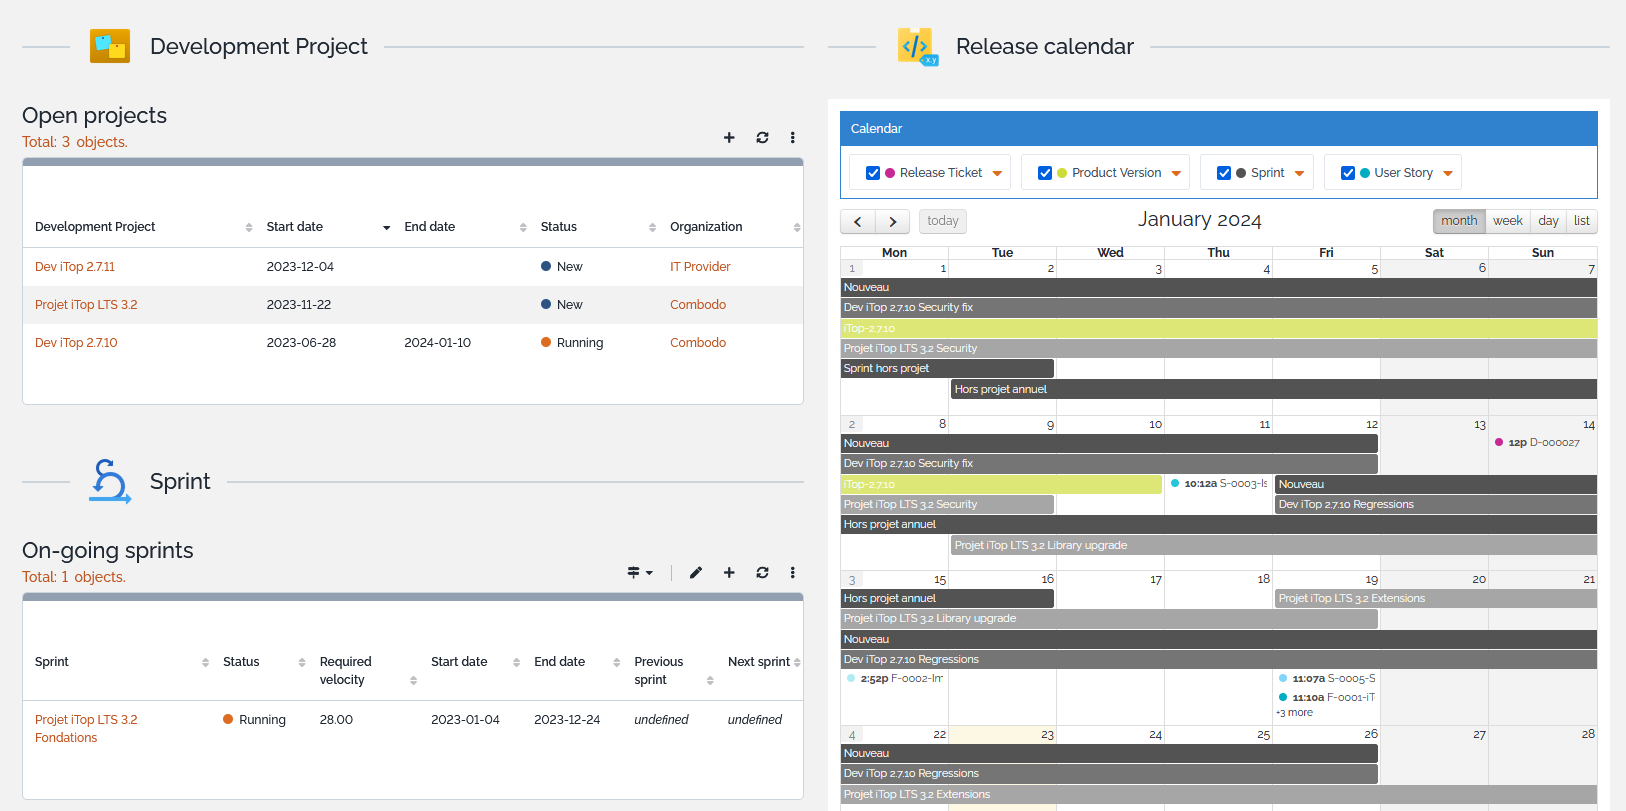The width and height of the screenshot is (1626, 811).
Task: Refresh the On-going sprints list
Action: click(762, 573)
